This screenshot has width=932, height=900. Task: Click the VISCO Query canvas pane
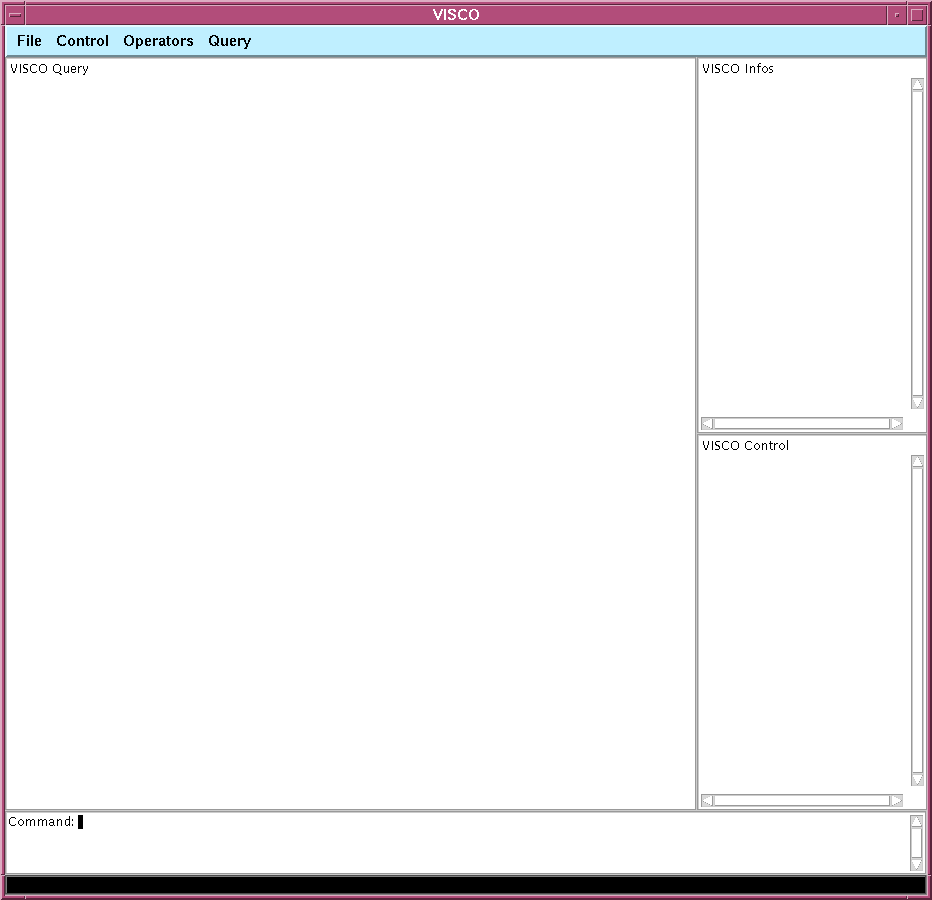coord(351,434)
